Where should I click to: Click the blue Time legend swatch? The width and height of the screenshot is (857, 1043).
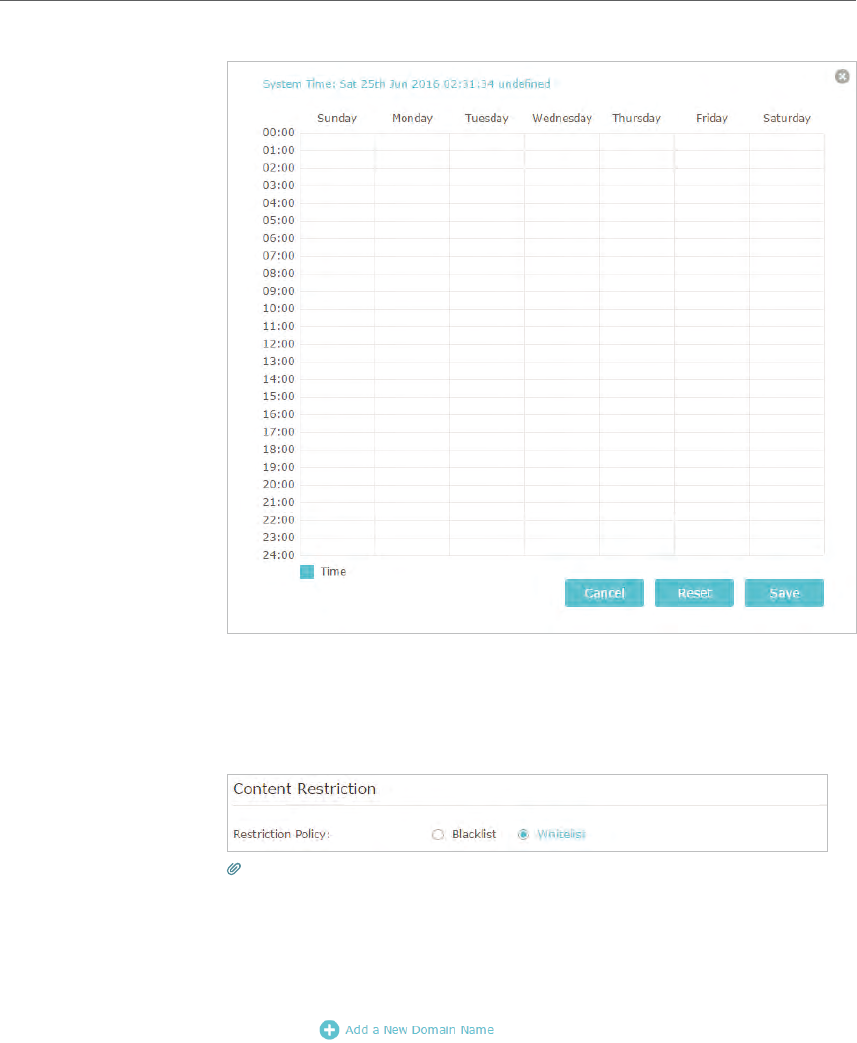[x=307, y=572]
